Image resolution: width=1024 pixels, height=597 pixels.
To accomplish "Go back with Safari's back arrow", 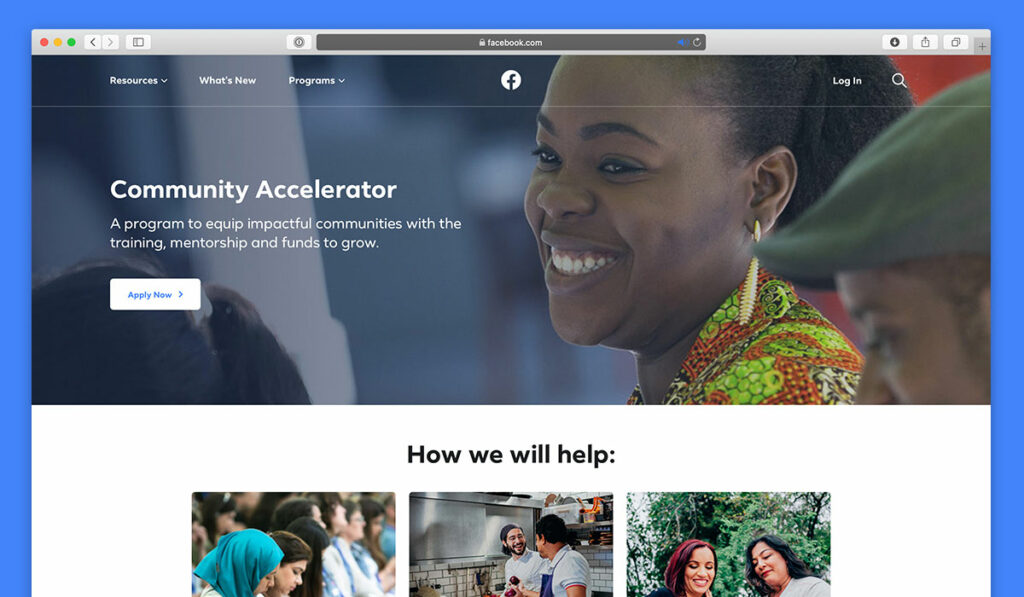I will (93, 42).
